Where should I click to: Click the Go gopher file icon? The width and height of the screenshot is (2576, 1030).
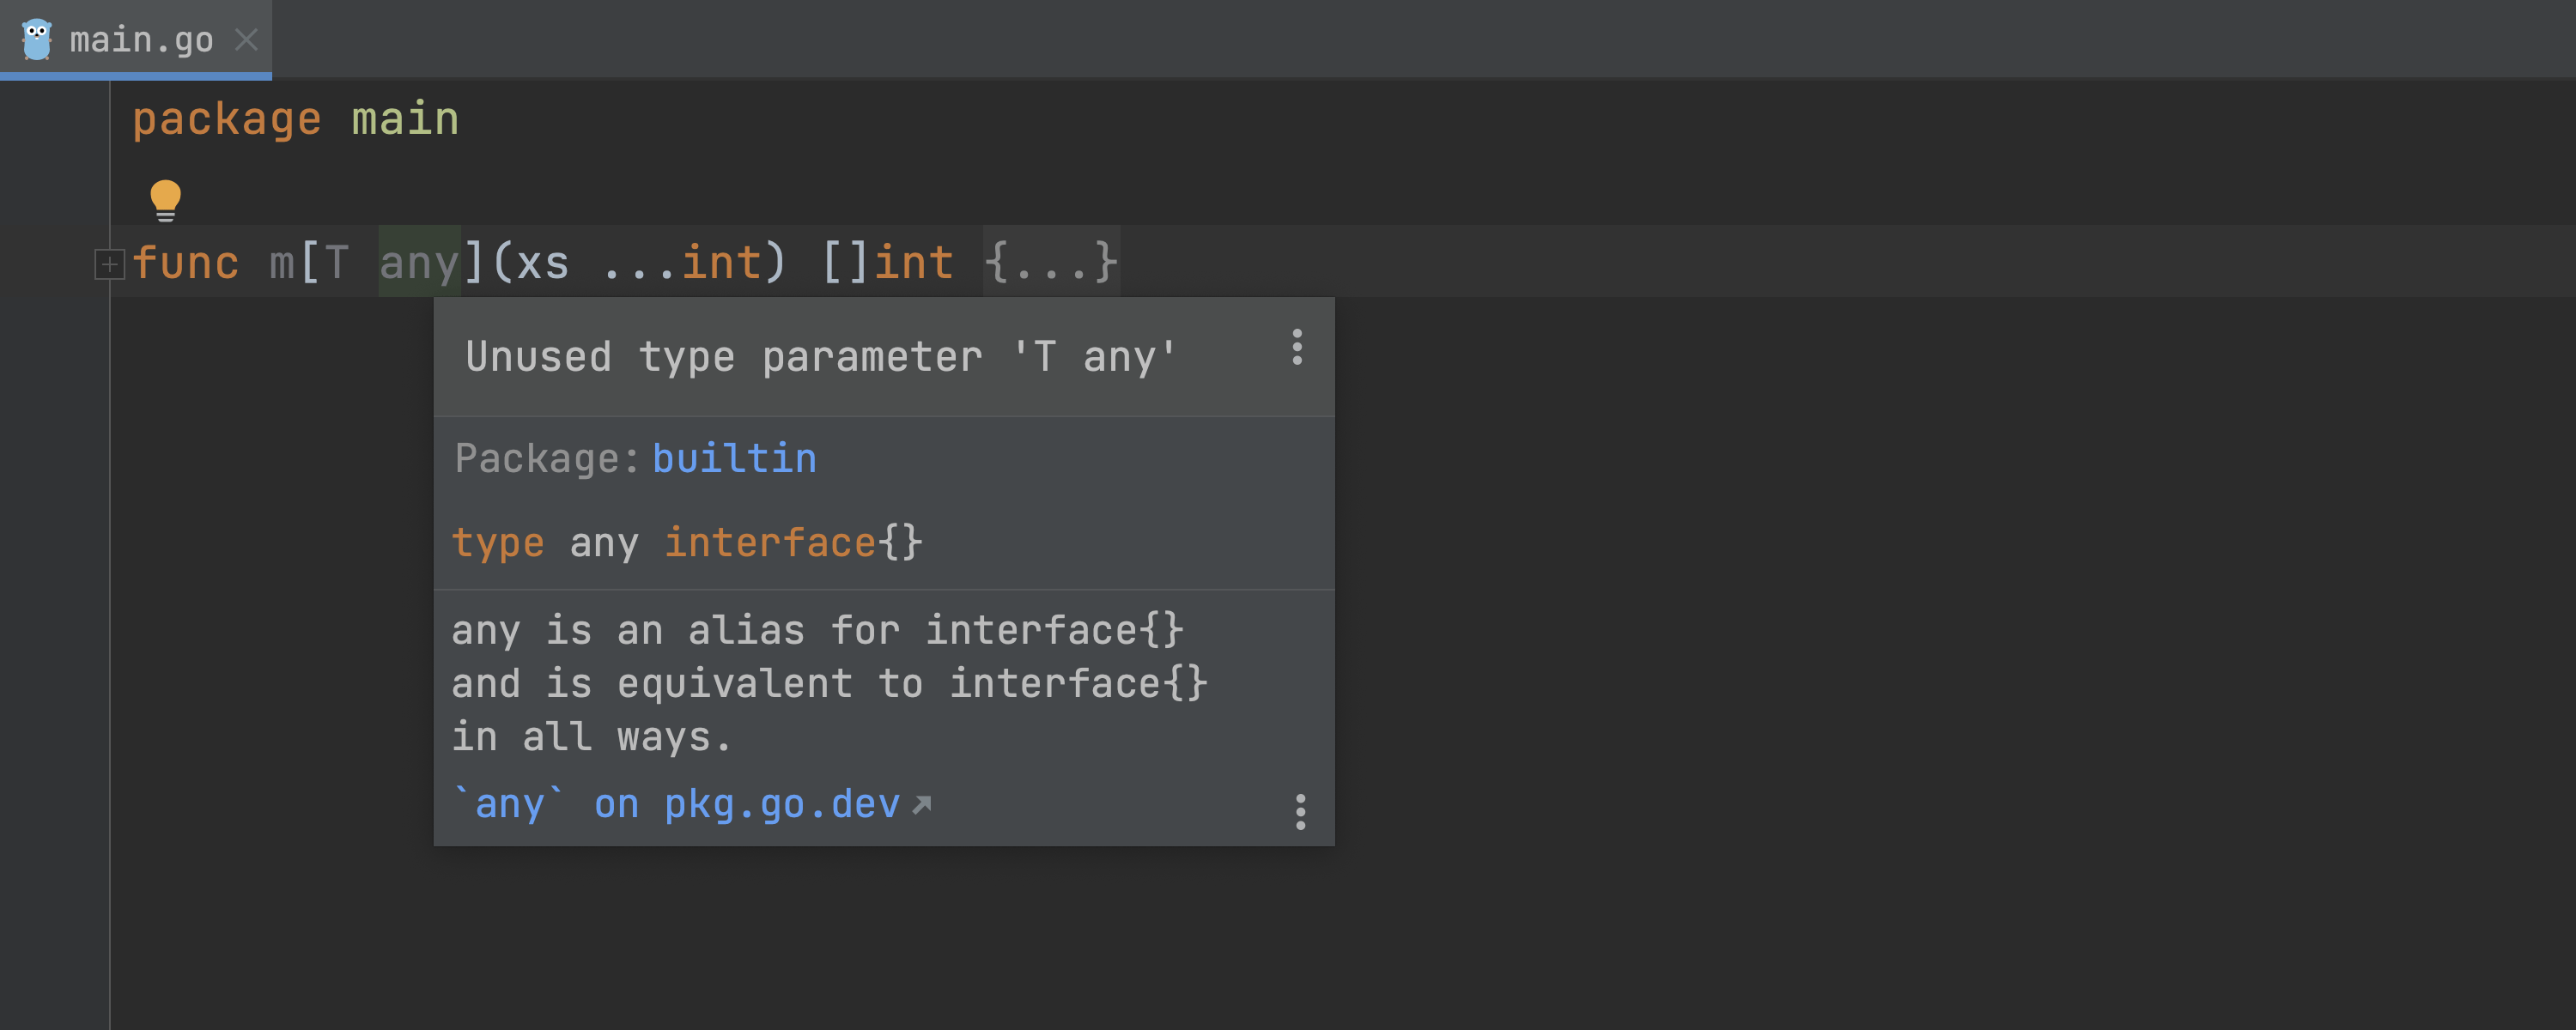tap(37, 40)
